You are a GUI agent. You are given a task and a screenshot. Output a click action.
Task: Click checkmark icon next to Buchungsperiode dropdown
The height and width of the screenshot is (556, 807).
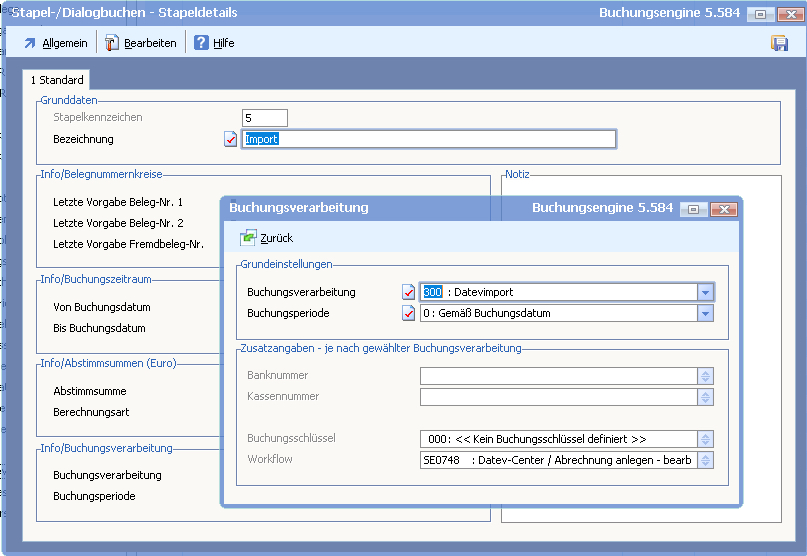click(408, 313)
